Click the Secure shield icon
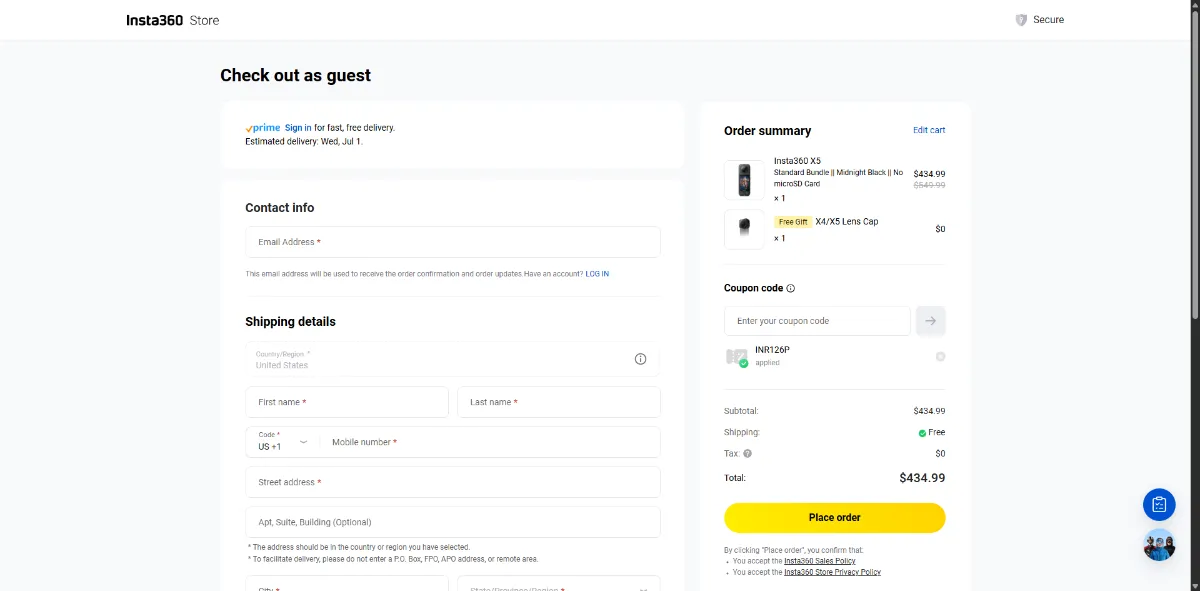Screen dimensions: 1200x591 pyautogui.click(x=1021, y=20)
